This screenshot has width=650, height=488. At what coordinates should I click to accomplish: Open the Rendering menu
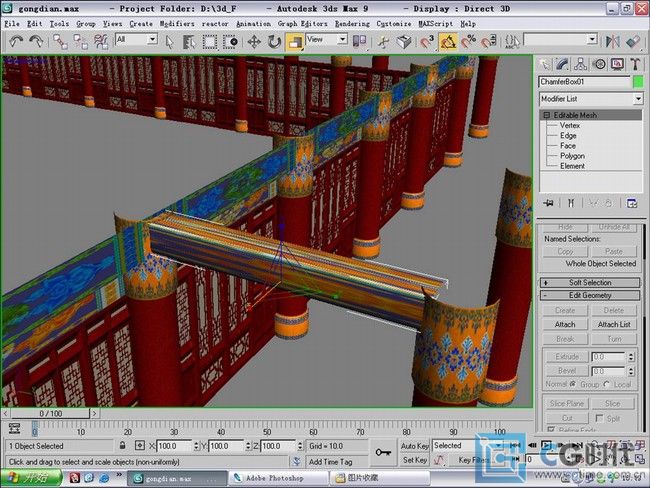(x=352, y=24)
